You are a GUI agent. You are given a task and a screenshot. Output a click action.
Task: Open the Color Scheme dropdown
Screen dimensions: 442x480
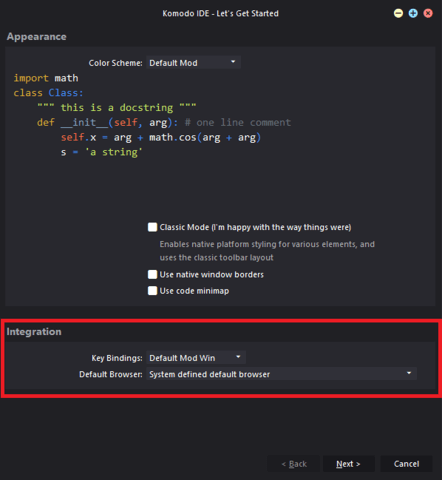193,63
